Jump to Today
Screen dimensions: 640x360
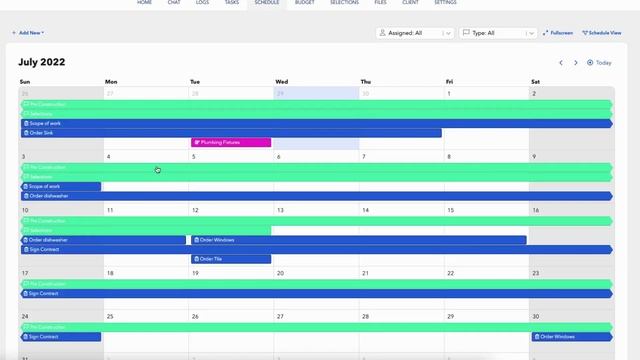599,63
